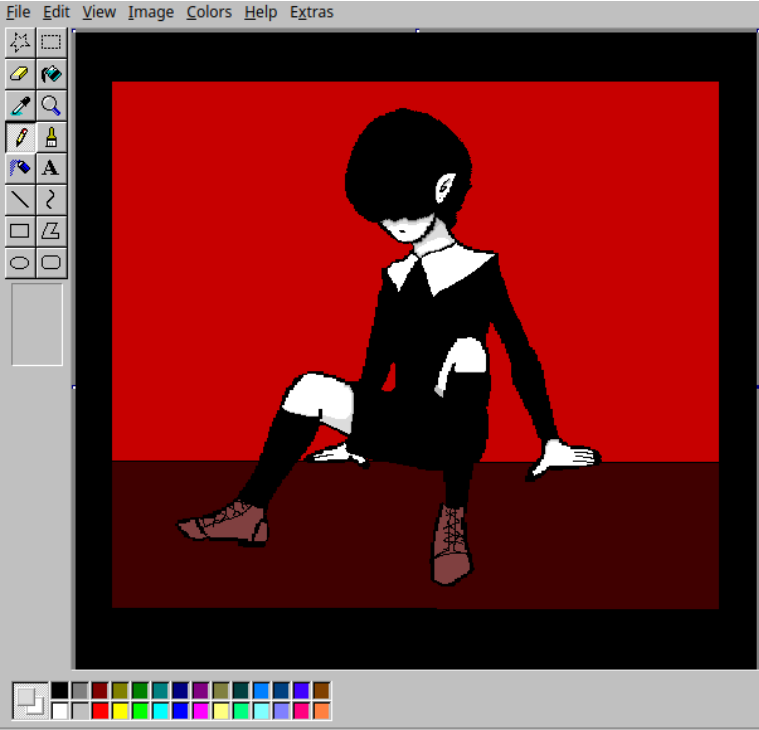Pick the Fill With Color bucket tool

click(x=51, y=73)
